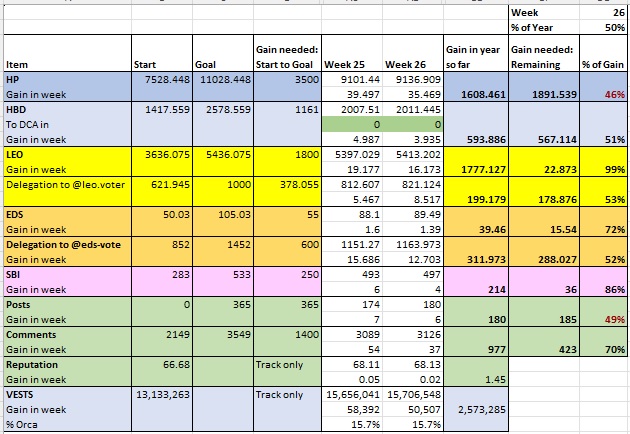Select LEO 99% gain cell

[x=603, y=170]
